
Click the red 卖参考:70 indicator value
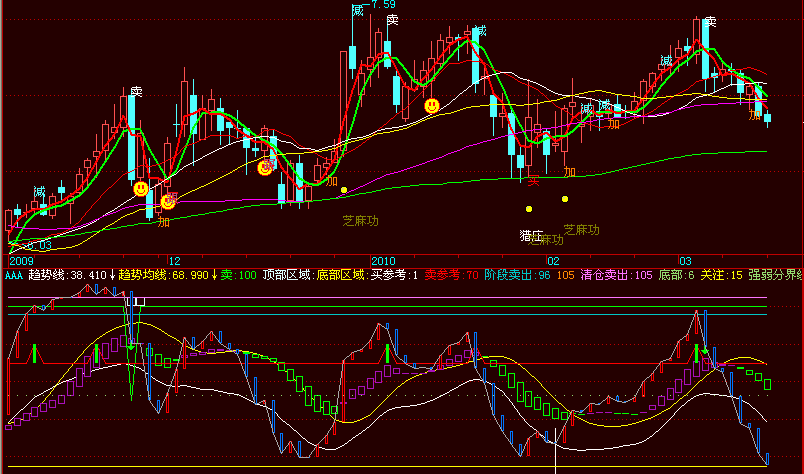(451, 275)
